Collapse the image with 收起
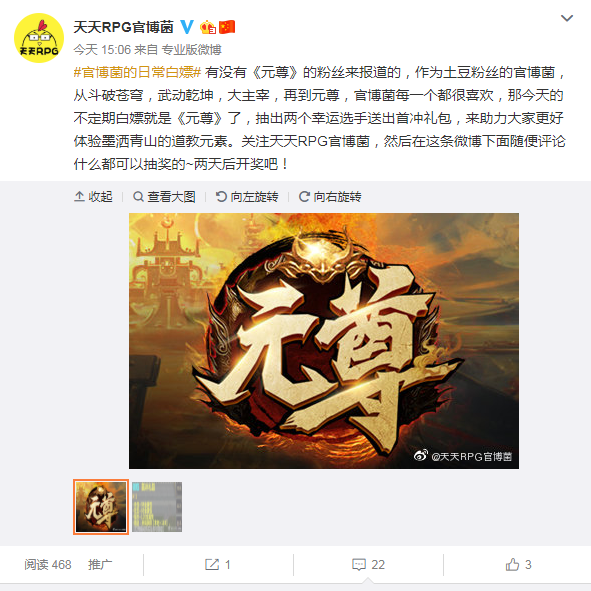 click(x=93, y=197)
